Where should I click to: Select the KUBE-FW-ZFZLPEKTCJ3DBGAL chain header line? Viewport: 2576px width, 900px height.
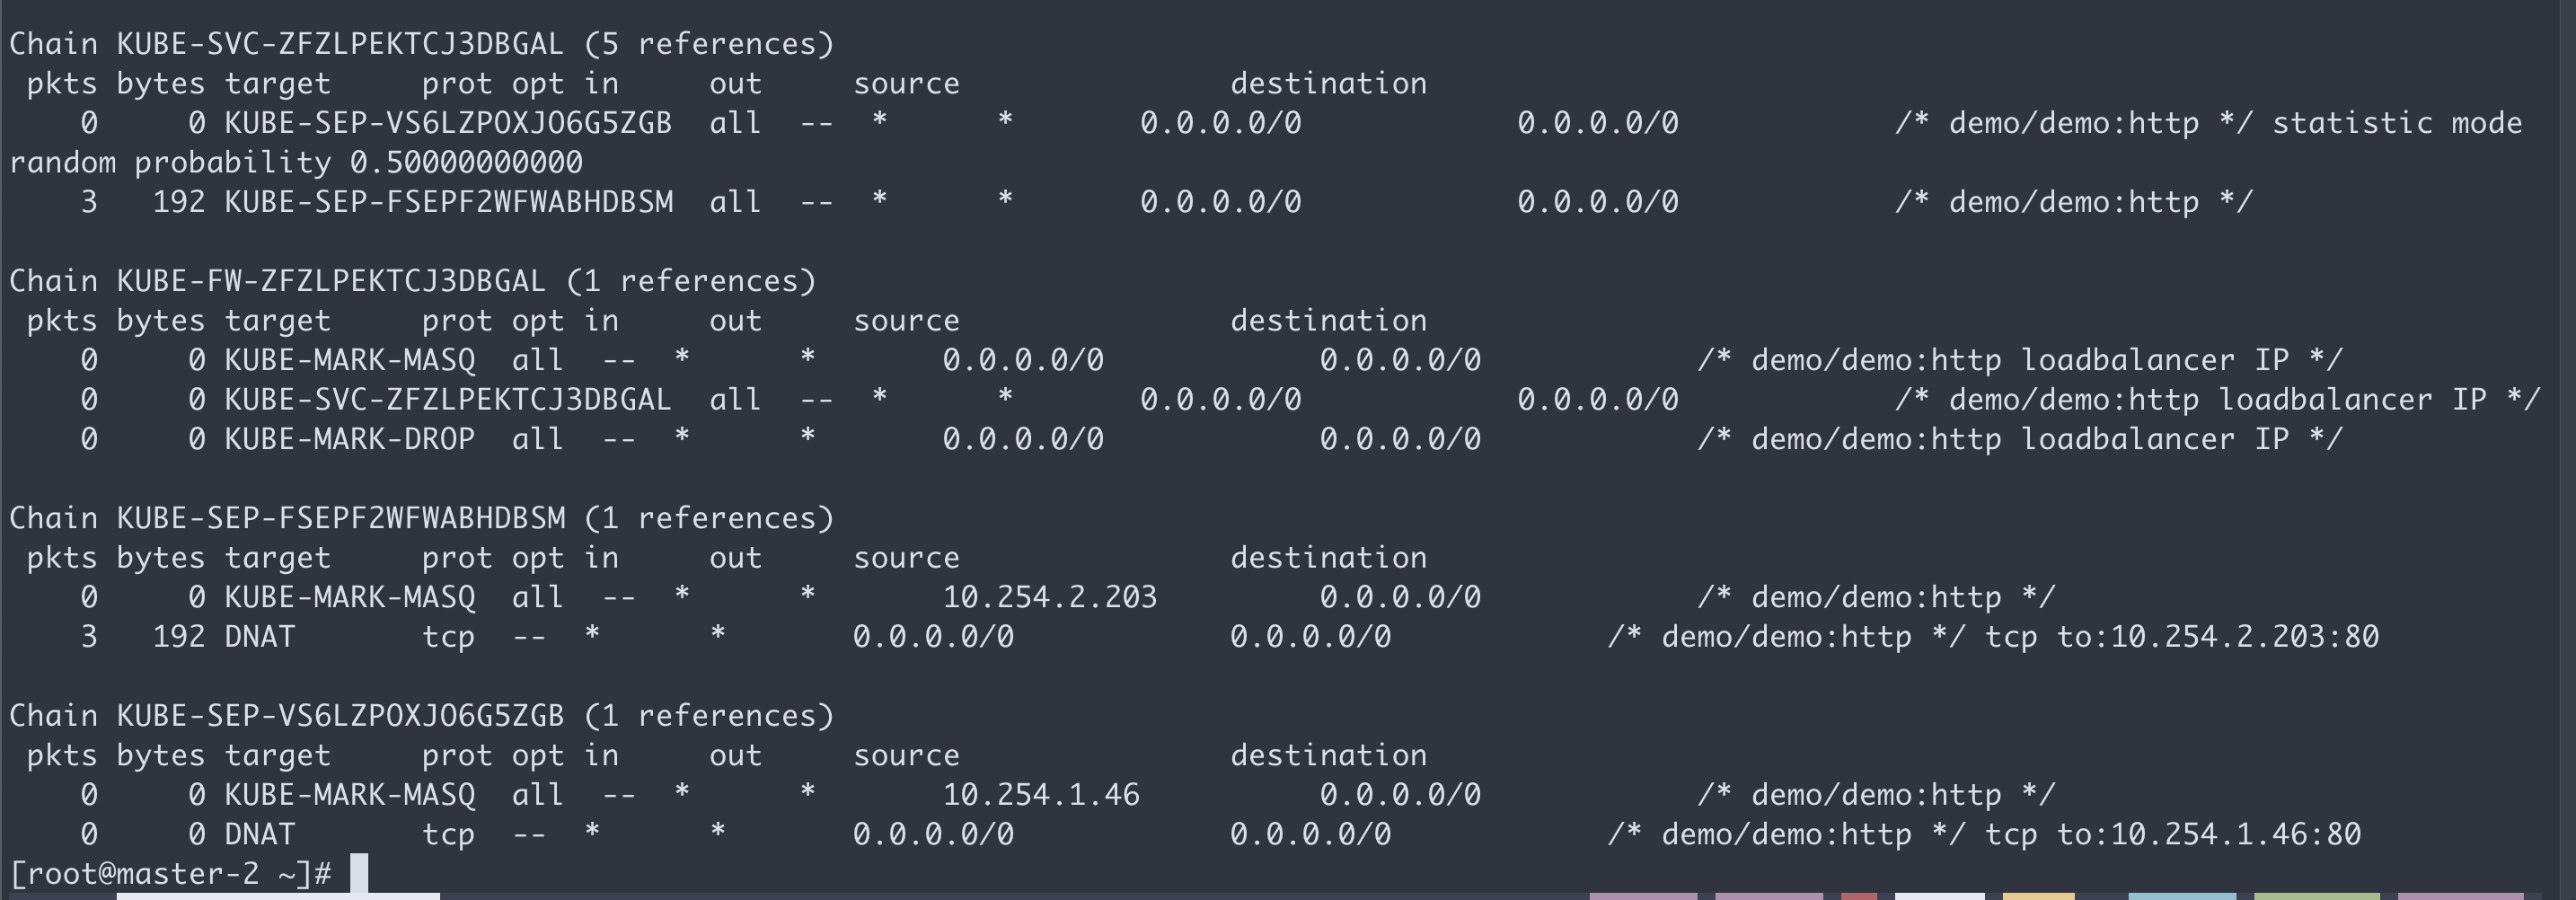(412, 281)
